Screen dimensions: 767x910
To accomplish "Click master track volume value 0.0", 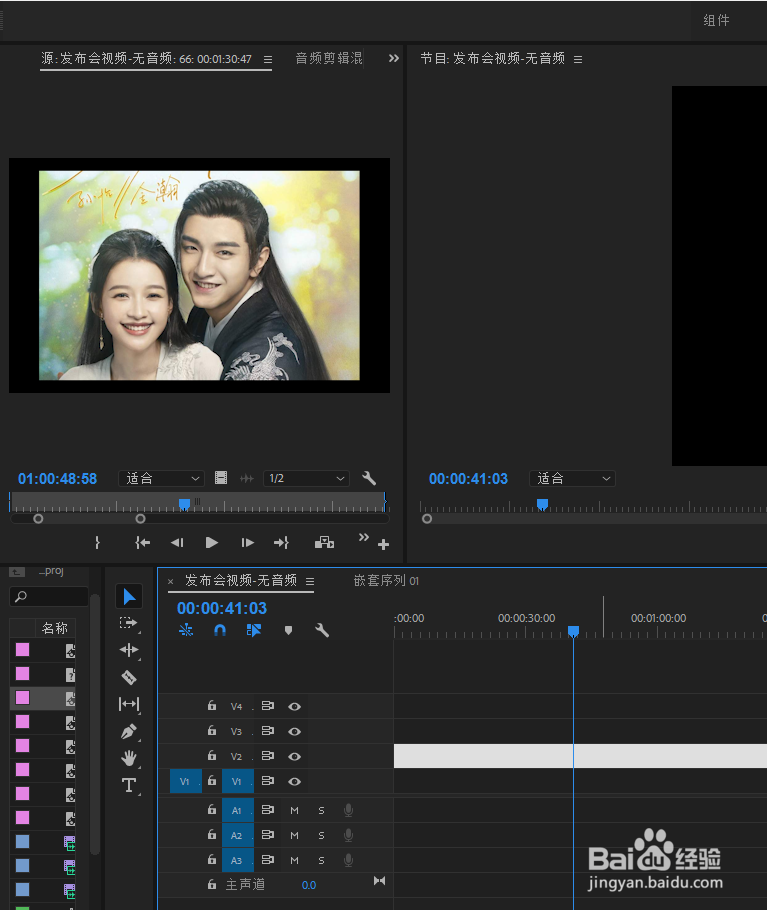I will point(309,885).
